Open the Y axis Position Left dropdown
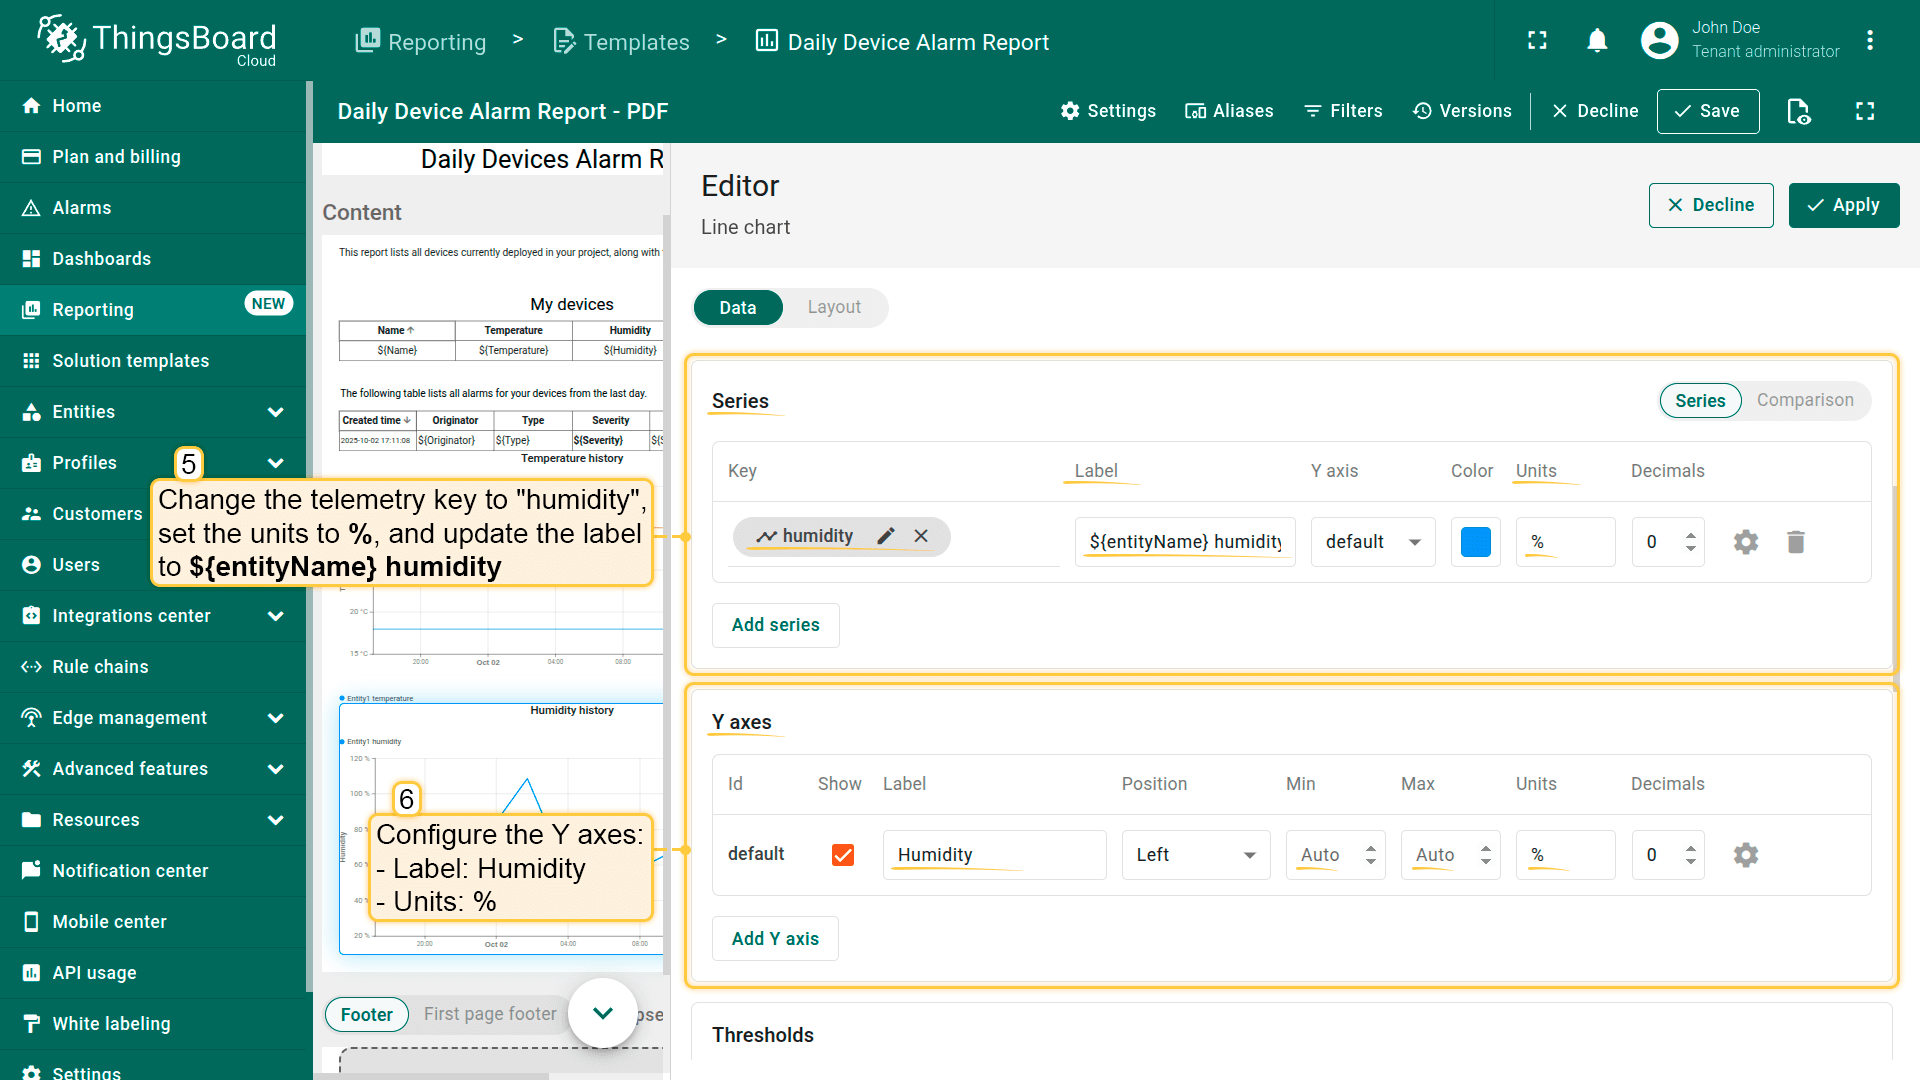Viewport: 1920px width, 1080px height. point(1195,855)
